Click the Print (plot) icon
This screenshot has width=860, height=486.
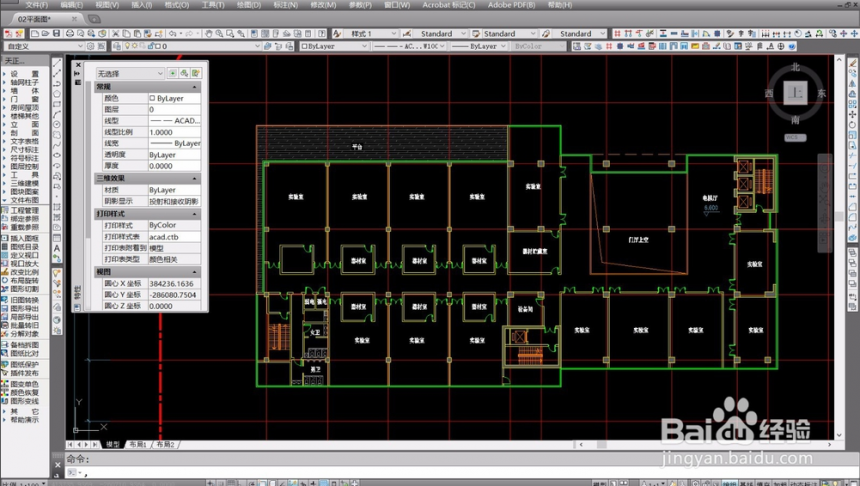(x=70, y=33)
